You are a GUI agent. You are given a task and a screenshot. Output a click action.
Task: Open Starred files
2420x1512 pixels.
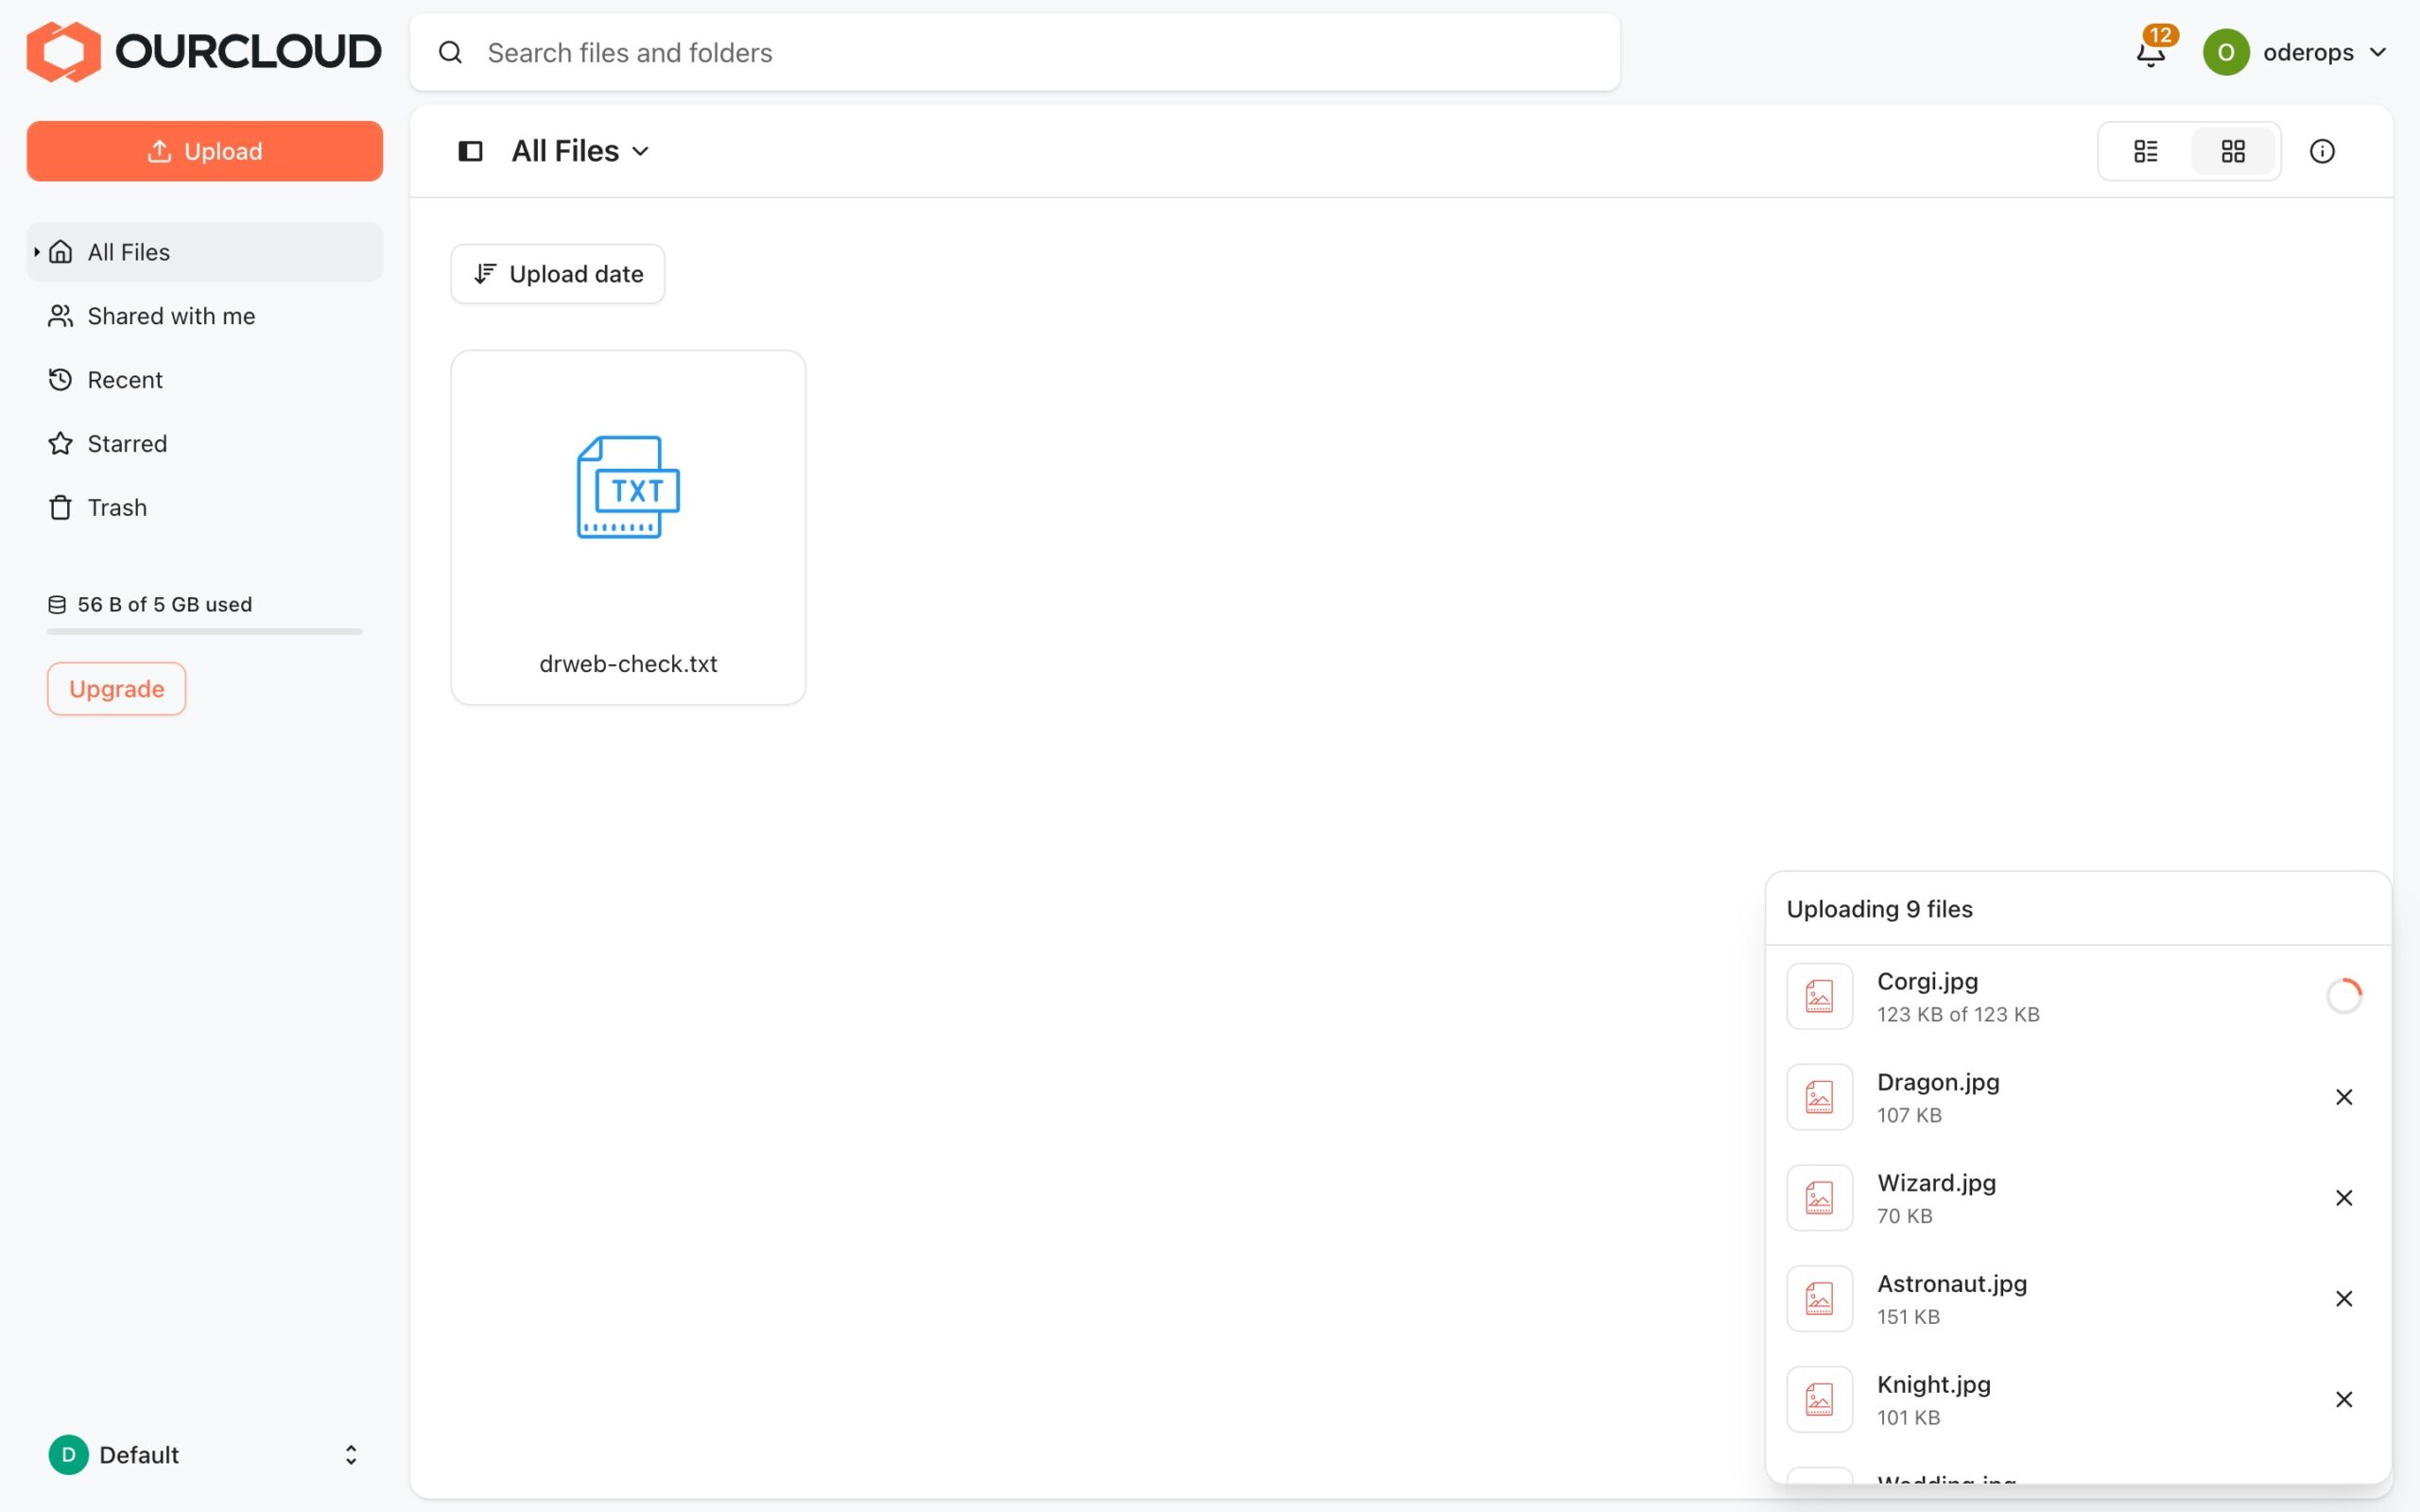204,444
